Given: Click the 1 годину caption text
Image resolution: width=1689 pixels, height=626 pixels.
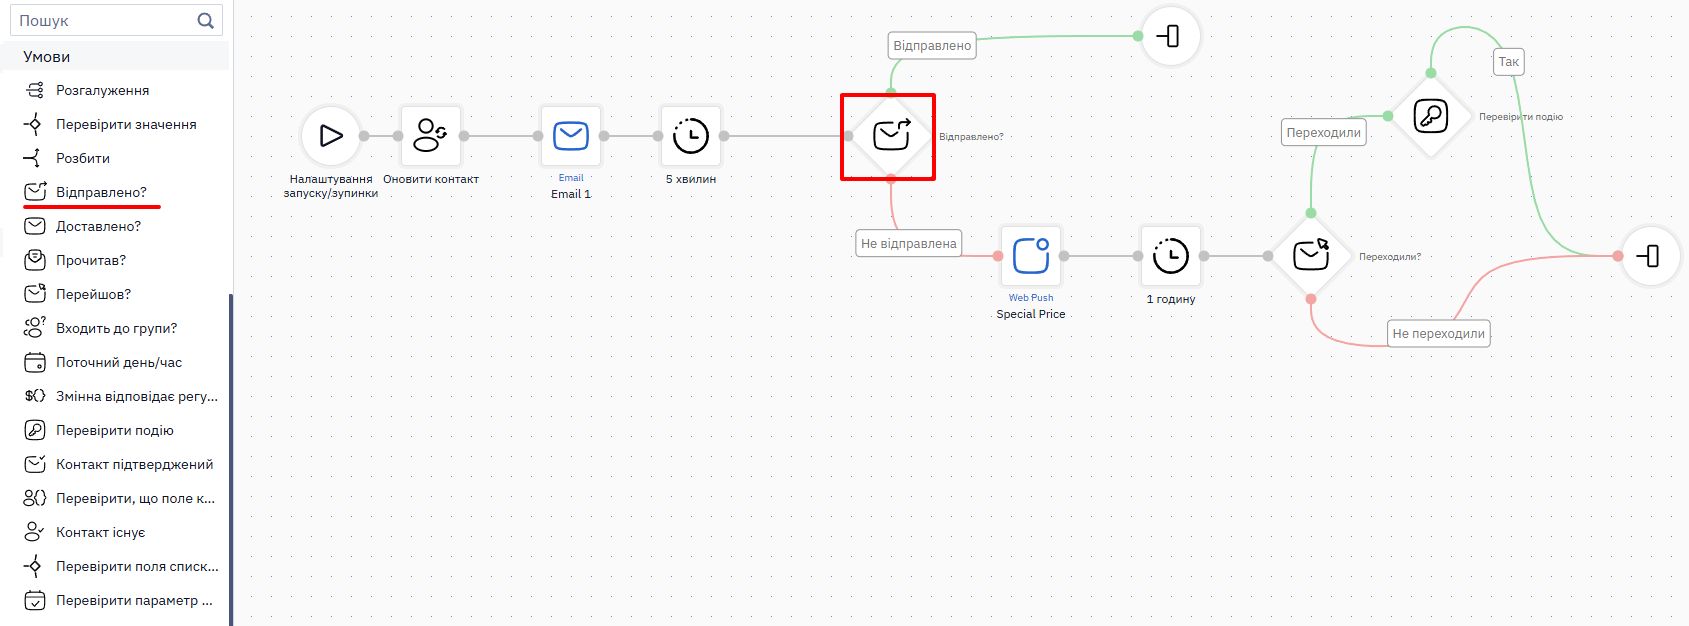Looking at the screenshot, I should 1171,299.
